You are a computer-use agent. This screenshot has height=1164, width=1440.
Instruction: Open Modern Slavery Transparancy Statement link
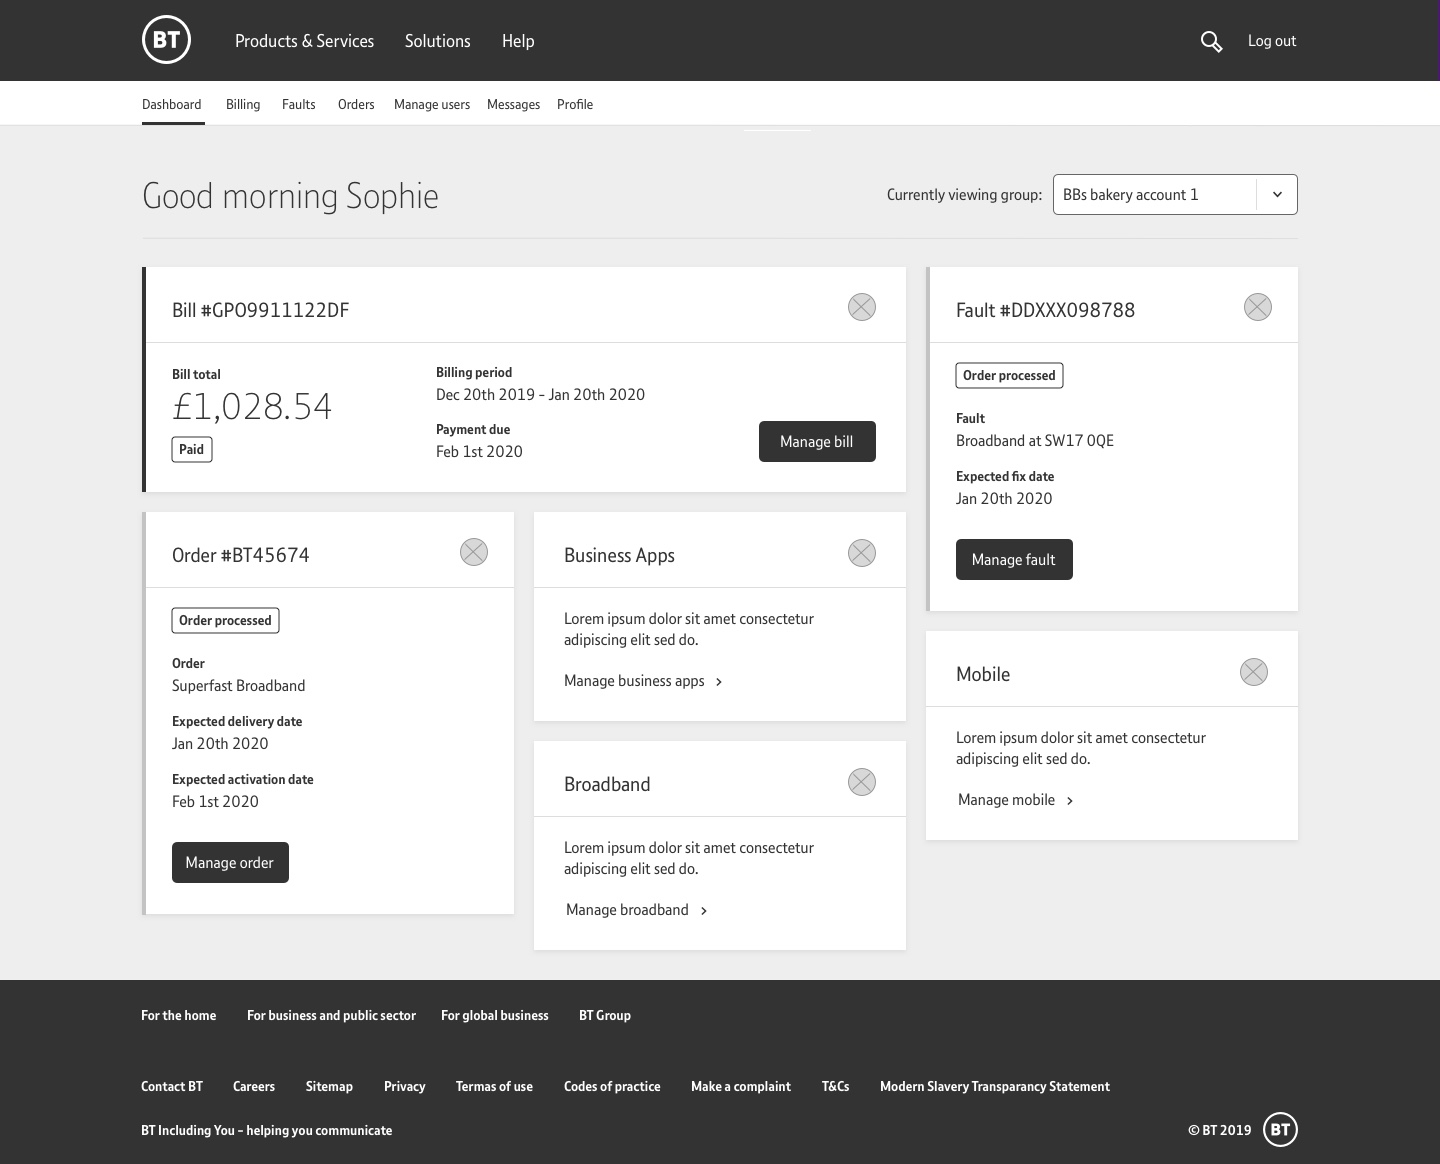[995, 1086]
